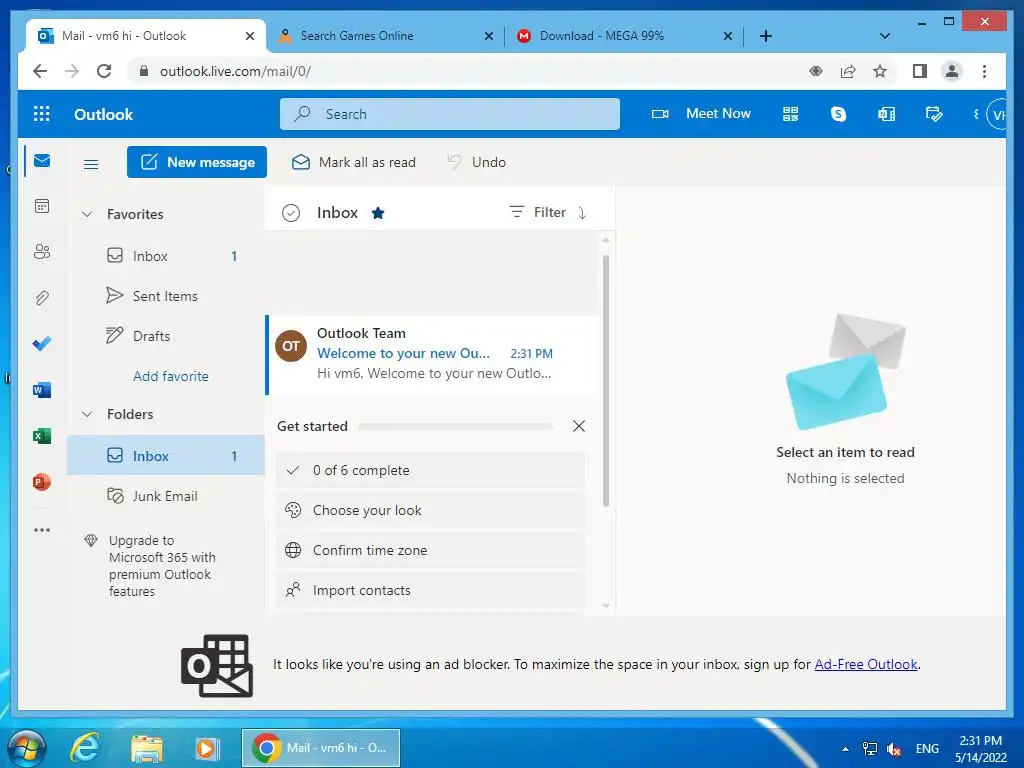Open the Files paperclip icon

click(x=42, y=298)
